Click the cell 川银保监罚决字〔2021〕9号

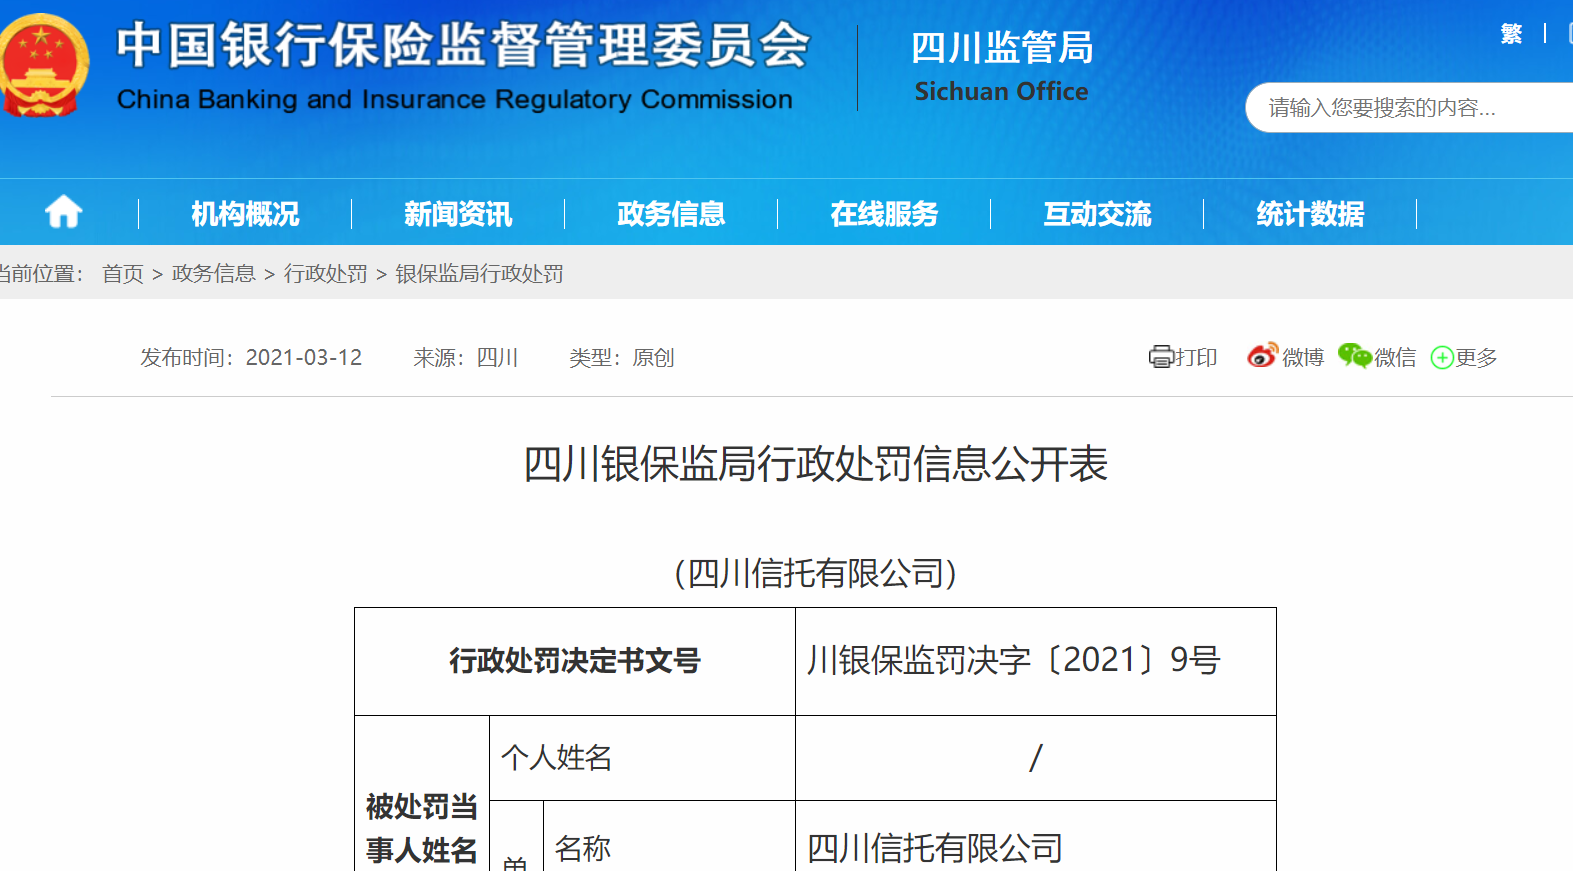pyautogui.click(x=1036, y=661)
